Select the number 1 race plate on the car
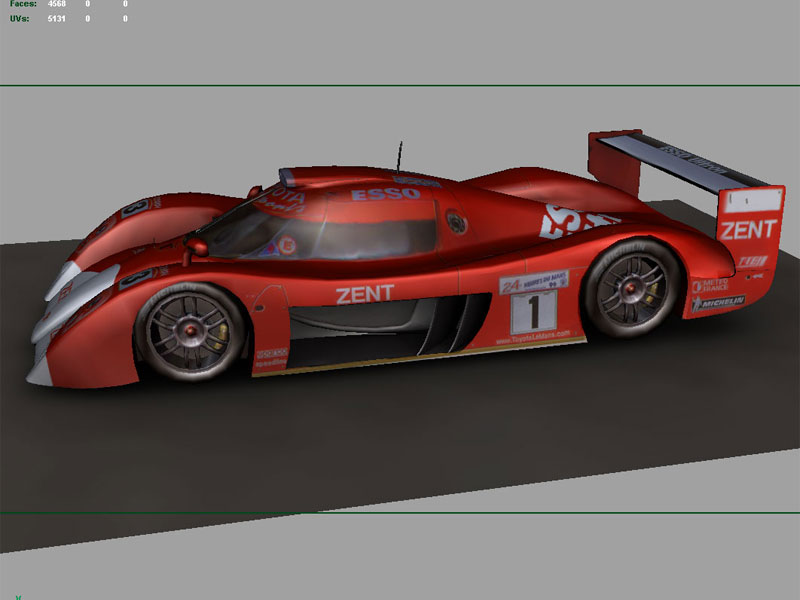The height and width of the screenshot is (600, 800). tap(534, 312)
